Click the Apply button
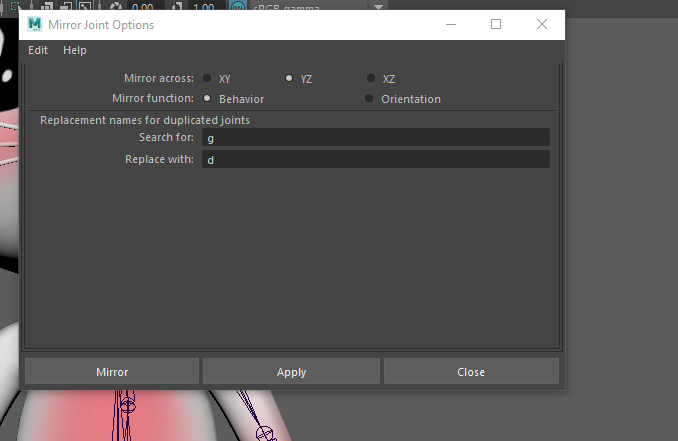The image size is (678, 441). pos(291,371)
